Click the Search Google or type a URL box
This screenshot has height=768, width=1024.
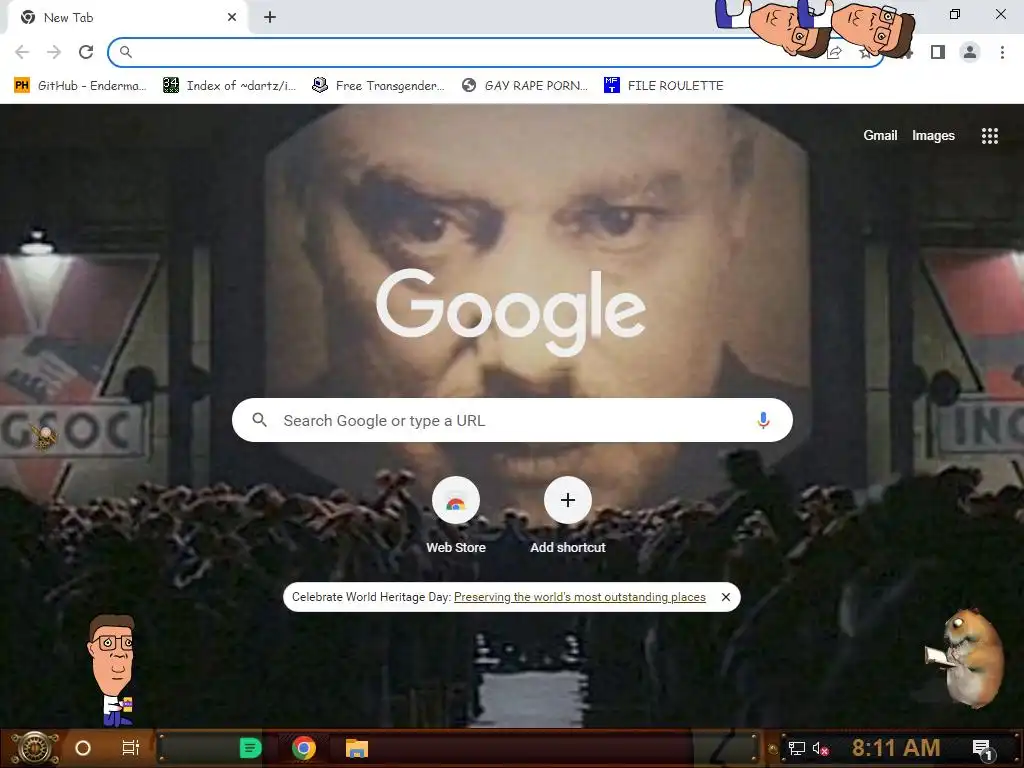pyautogui.click(x=513, y=420)
